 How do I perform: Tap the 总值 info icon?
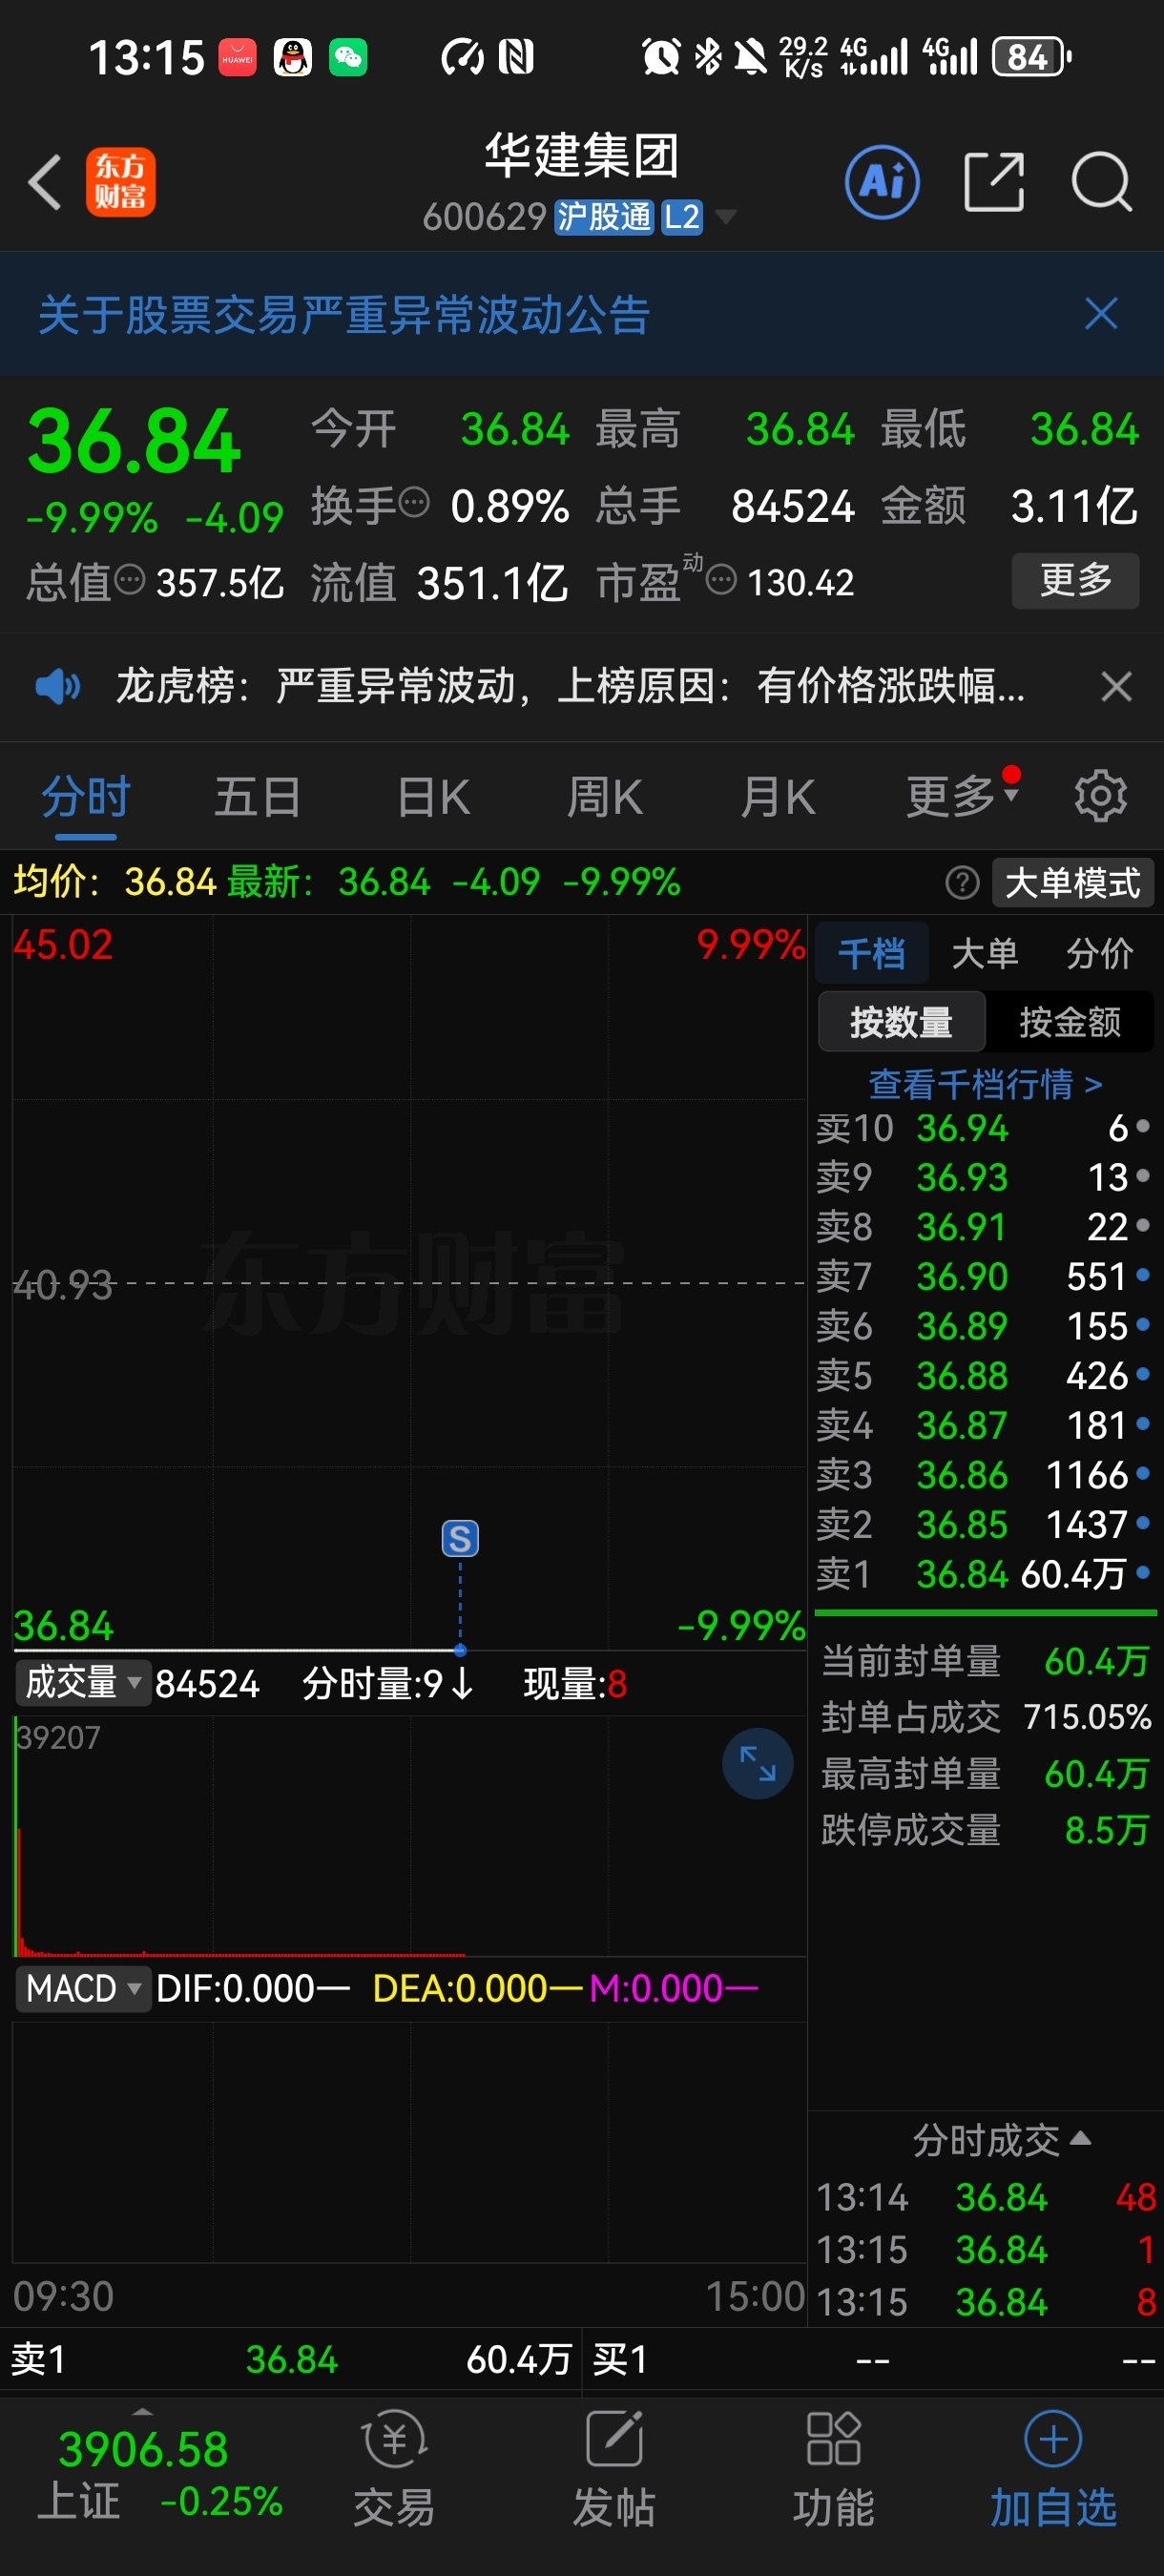(x=130, y=579)
